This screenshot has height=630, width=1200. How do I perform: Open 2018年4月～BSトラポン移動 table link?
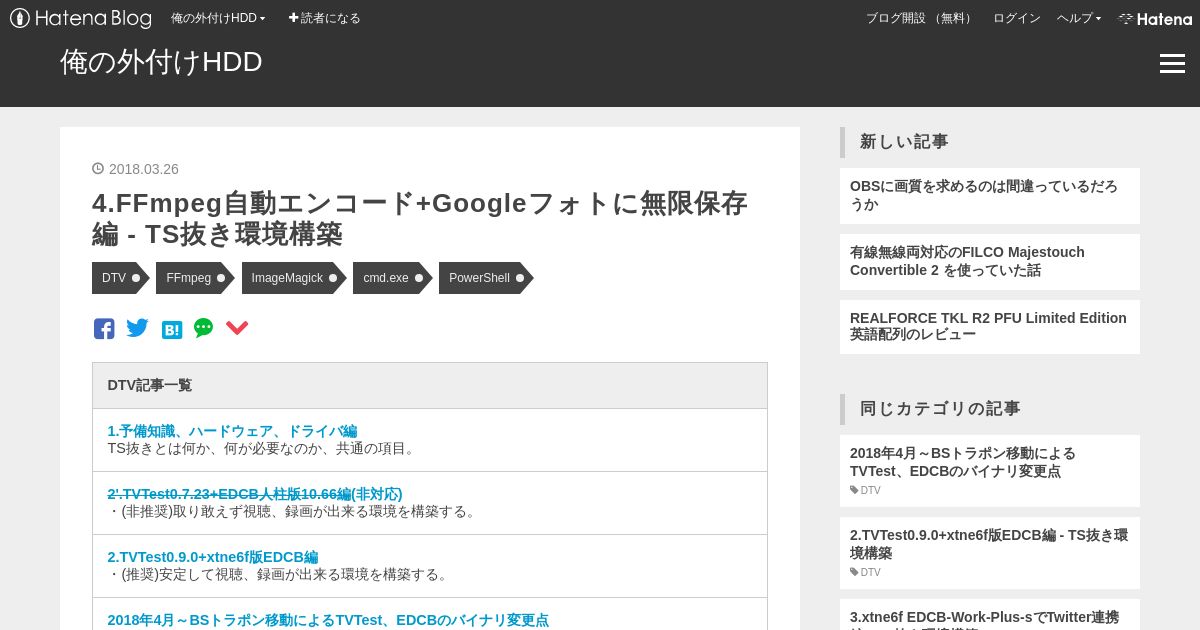point(328,620)
